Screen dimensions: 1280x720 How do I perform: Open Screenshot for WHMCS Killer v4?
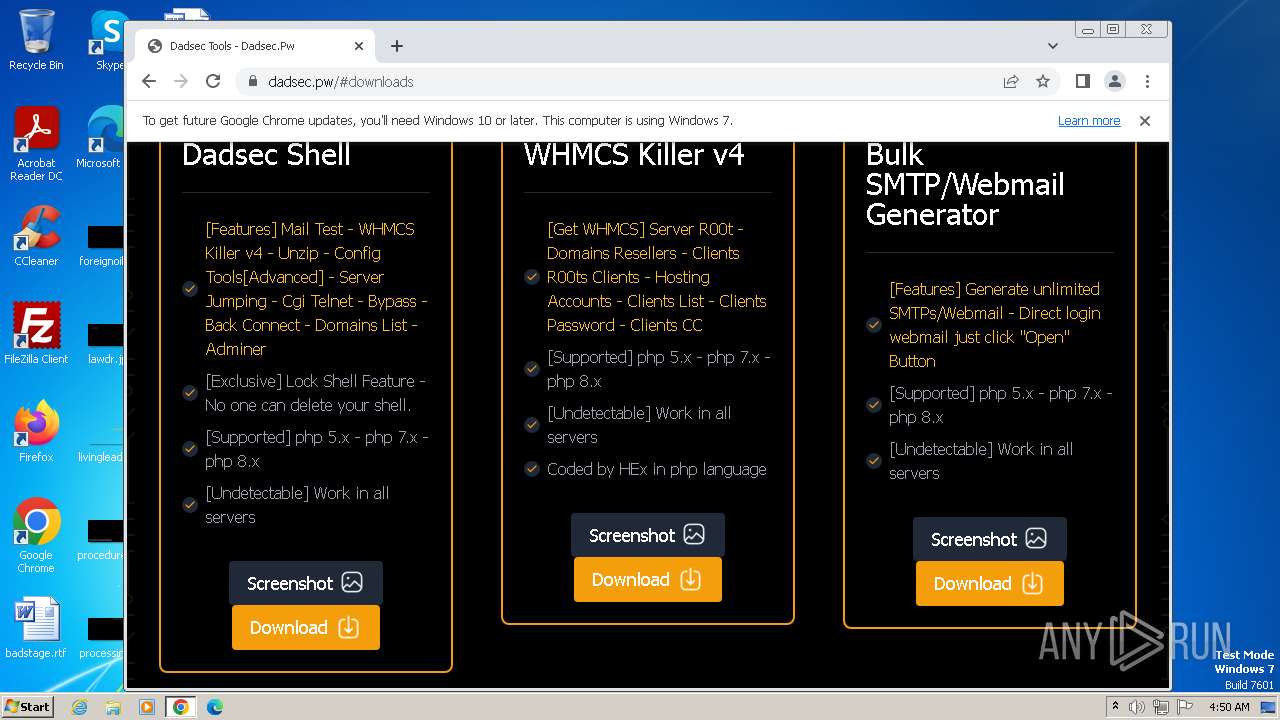coord(648,535)
